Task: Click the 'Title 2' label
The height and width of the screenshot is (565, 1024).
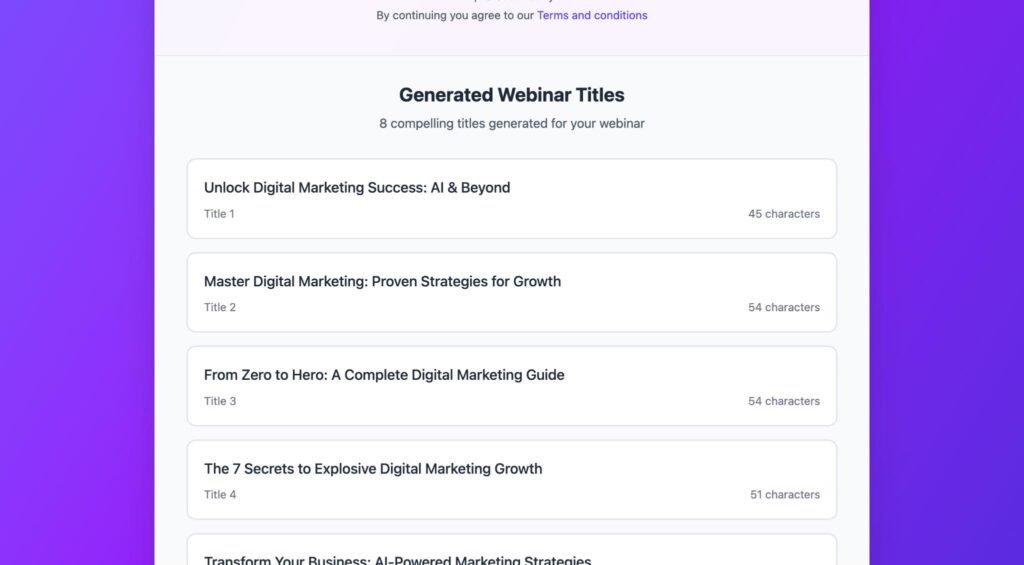Action: click(x=220, y=308)
